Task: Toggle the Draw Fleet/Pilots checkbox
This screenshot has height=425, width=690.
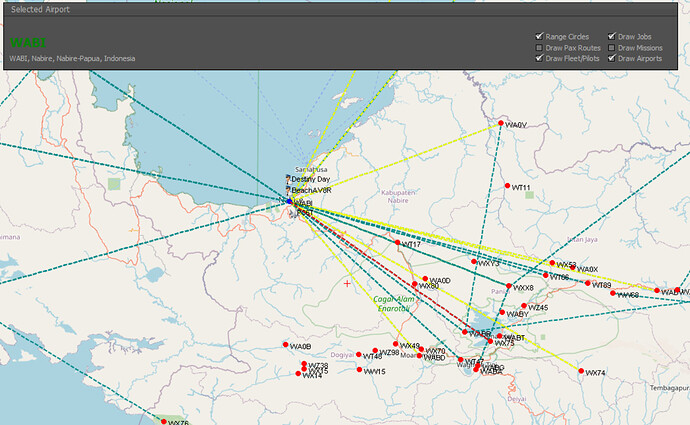Action: [539, 58]
